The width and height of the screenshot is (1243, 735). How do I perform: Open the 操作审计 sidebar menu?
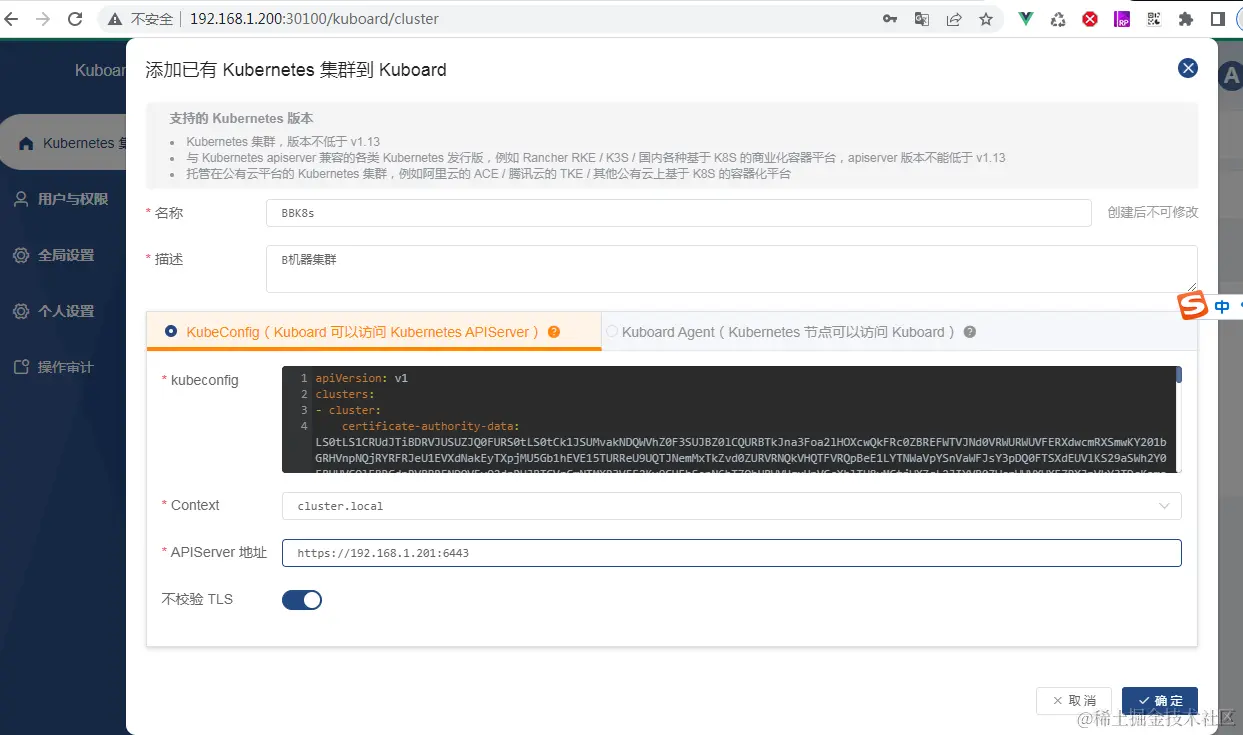click(63, 367)
